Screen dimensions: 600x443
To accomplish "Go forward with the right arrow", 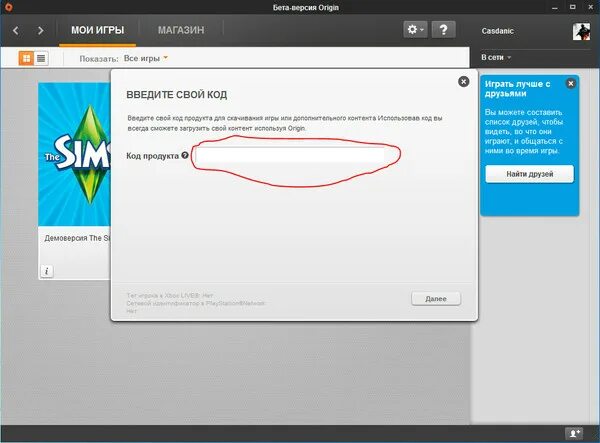I will tap(40, 30).
